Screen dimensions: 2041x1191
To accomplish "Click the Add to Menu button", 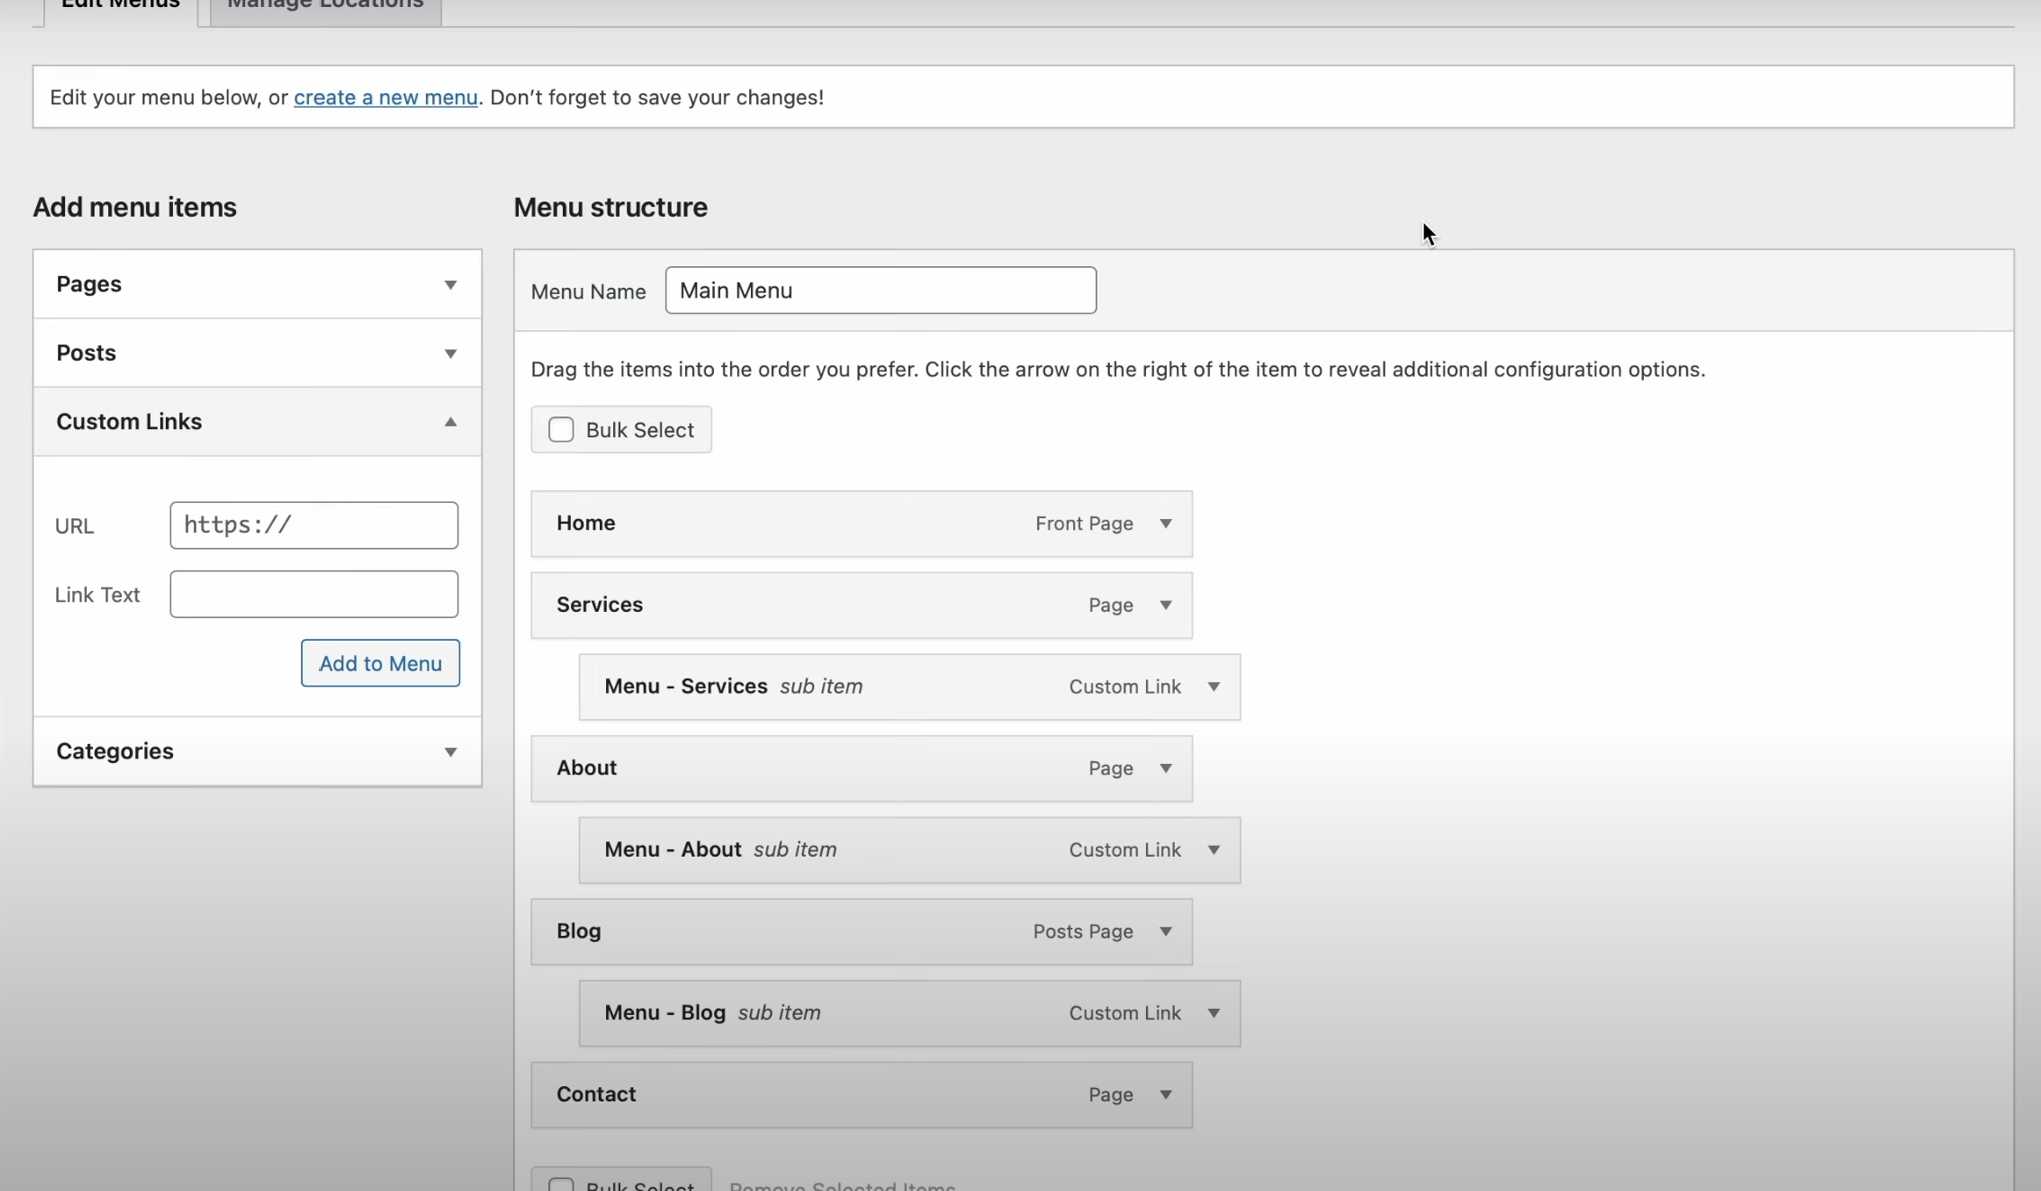I will coord(380,663).
